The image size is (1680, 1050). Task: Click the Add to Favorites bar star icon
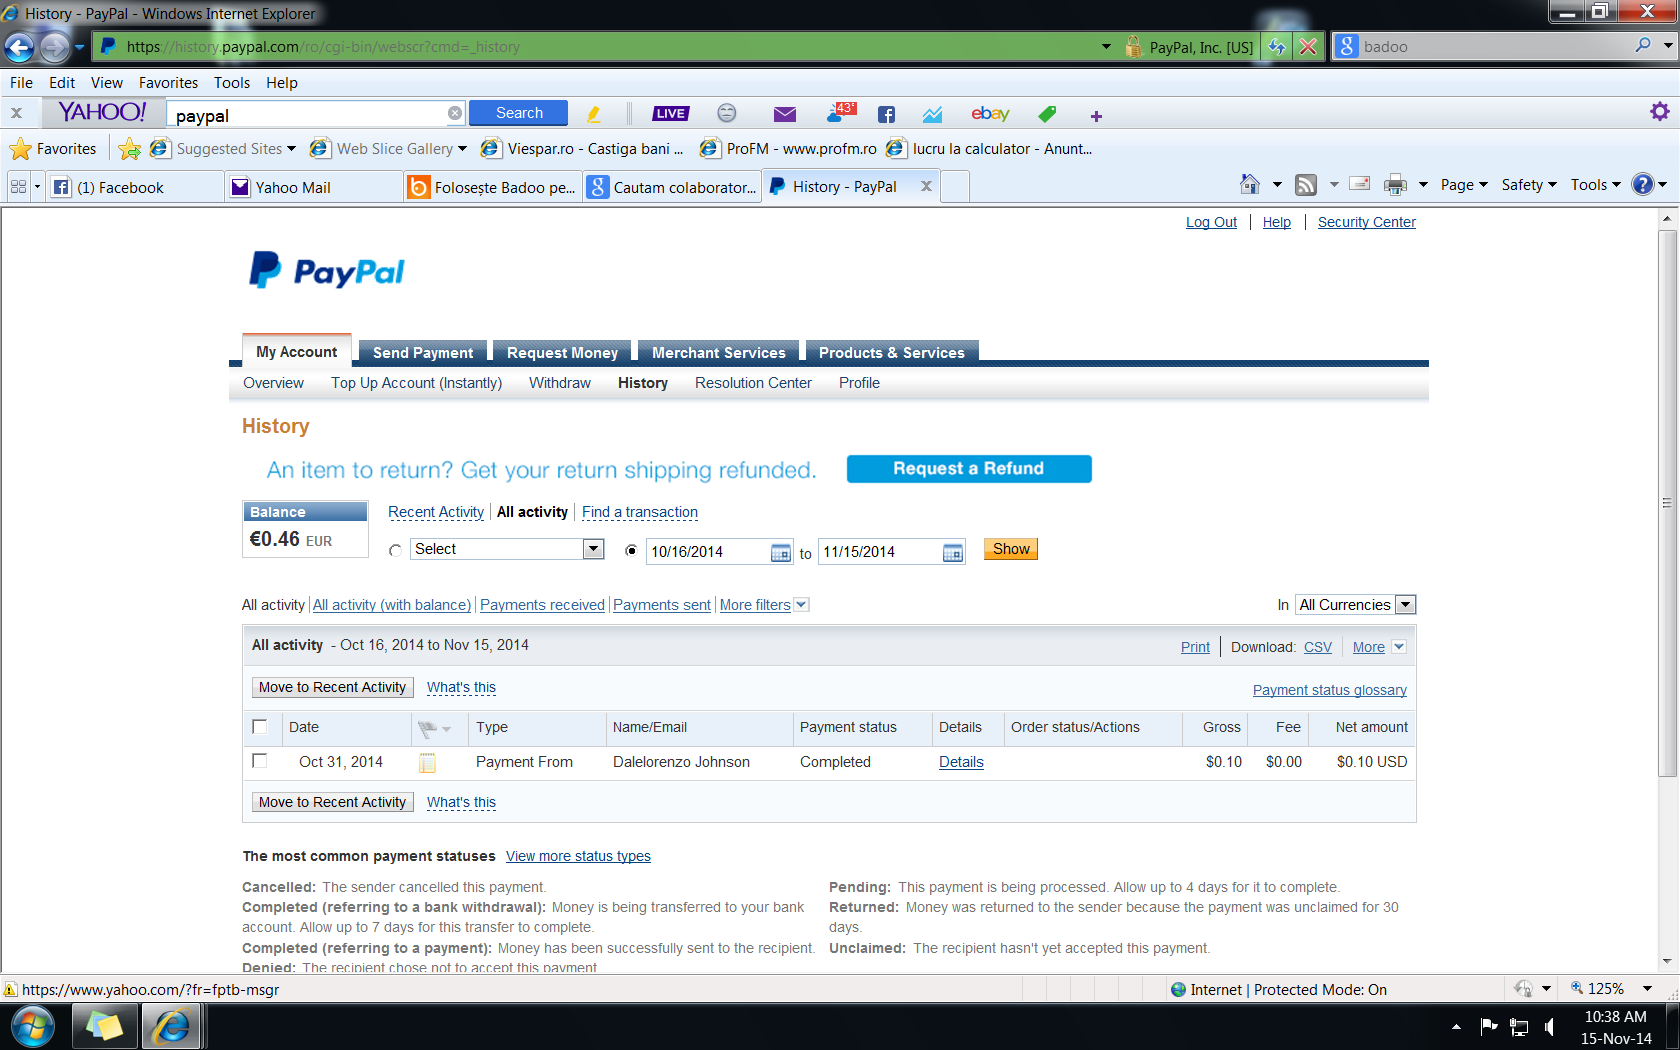[129, 149]
